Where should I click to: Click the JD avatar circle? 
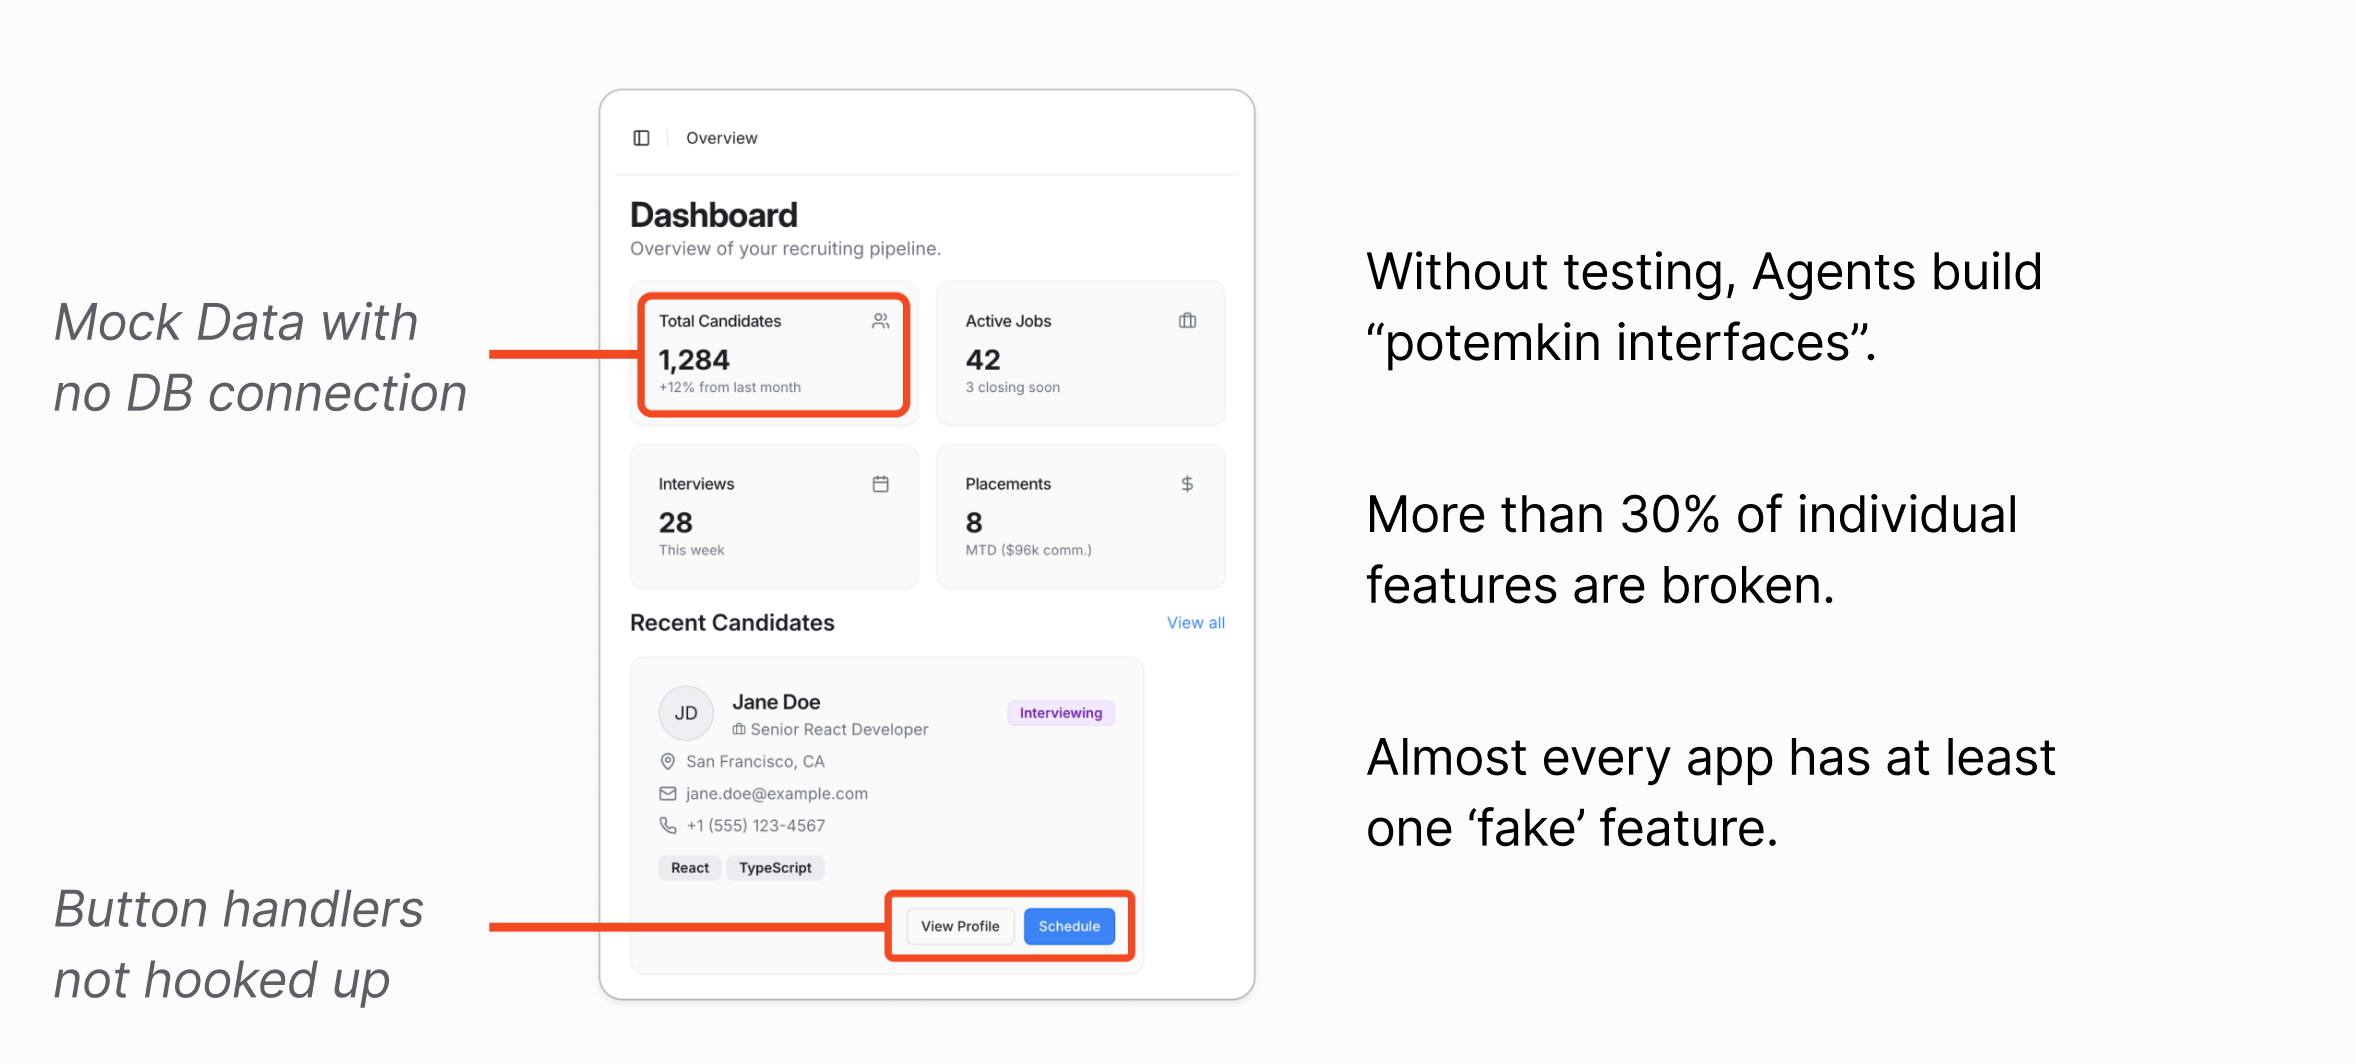pyautogui.click(x=686, y=713)
